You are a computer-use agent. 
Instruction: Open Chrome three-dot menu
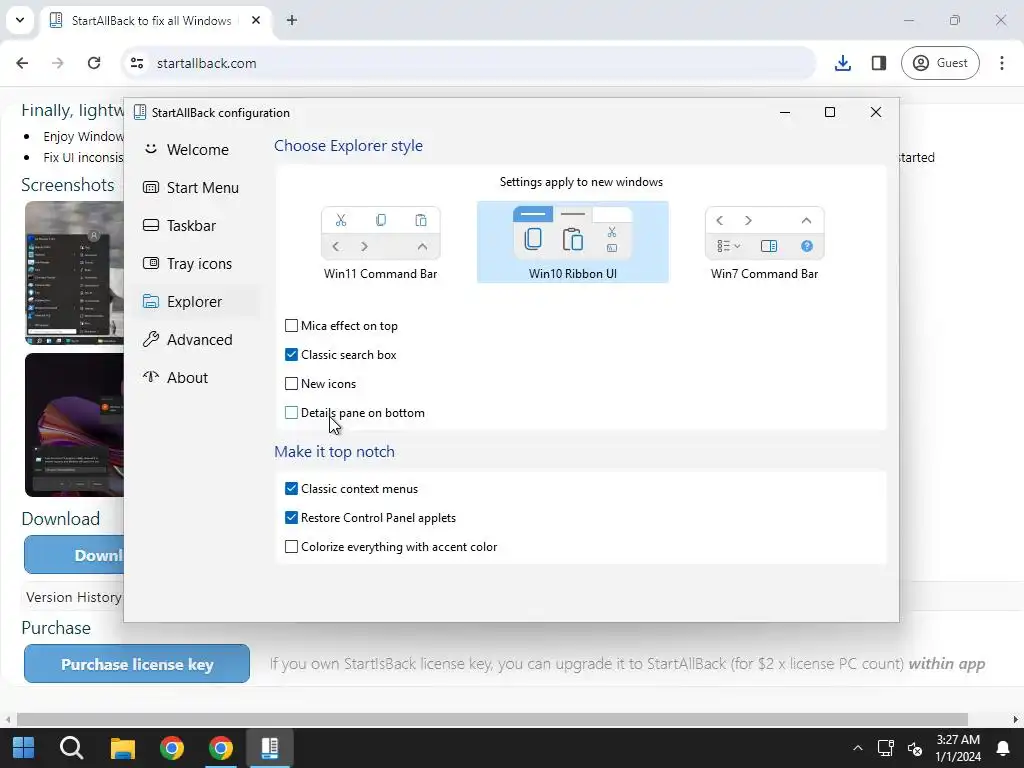pos(1002,63)
